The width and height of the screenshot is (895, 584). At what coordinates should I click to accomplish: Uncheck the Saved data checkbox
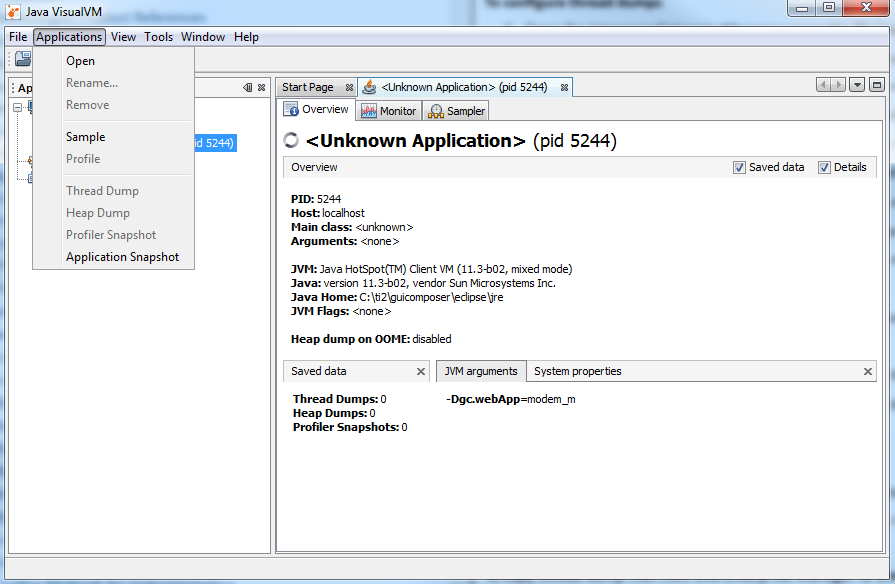coord(739,167)
